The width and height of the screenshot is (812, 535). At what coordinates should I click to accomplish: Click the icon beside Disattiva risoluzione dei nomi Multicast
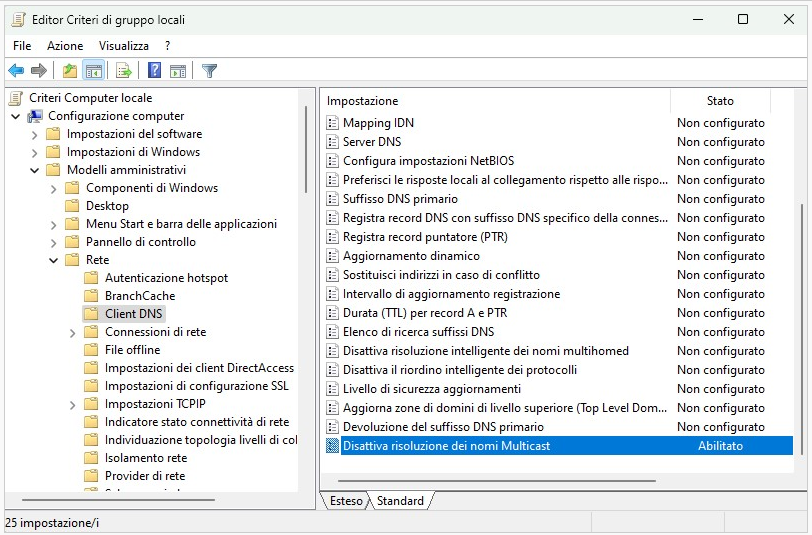click(332, 446)
